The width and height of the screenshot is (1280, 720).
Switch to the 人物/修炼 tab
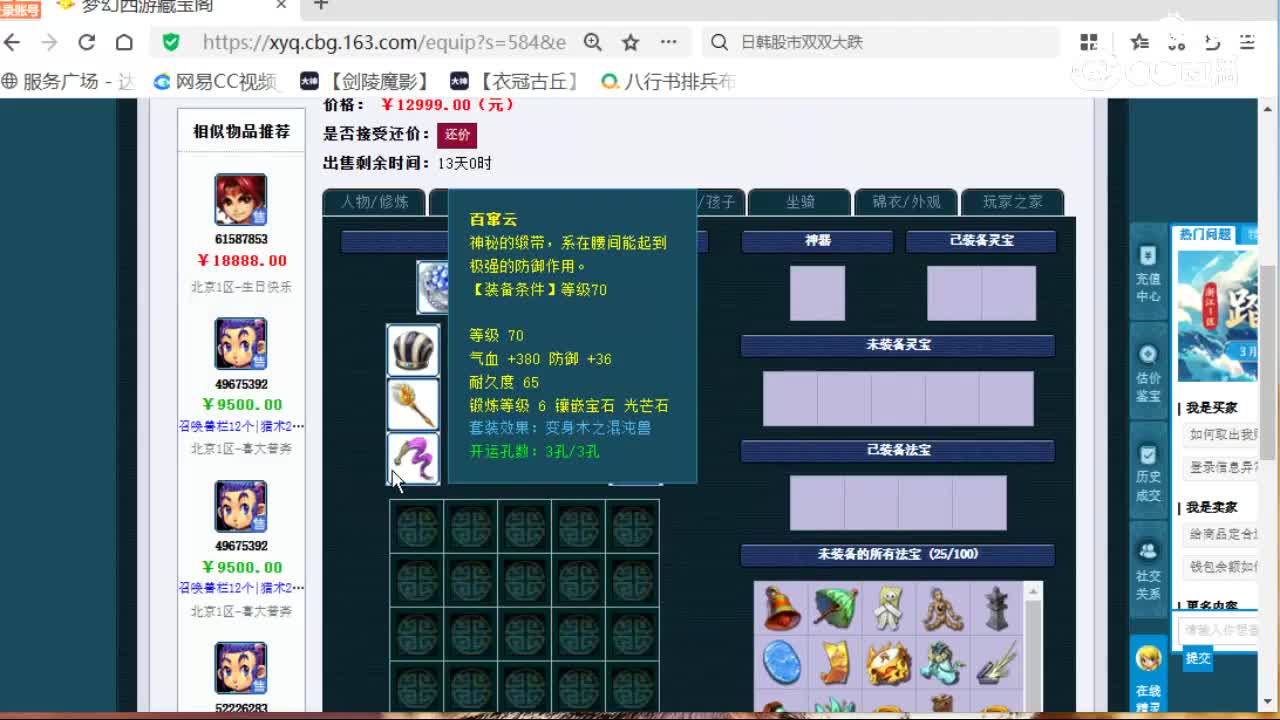click(374, 202)
